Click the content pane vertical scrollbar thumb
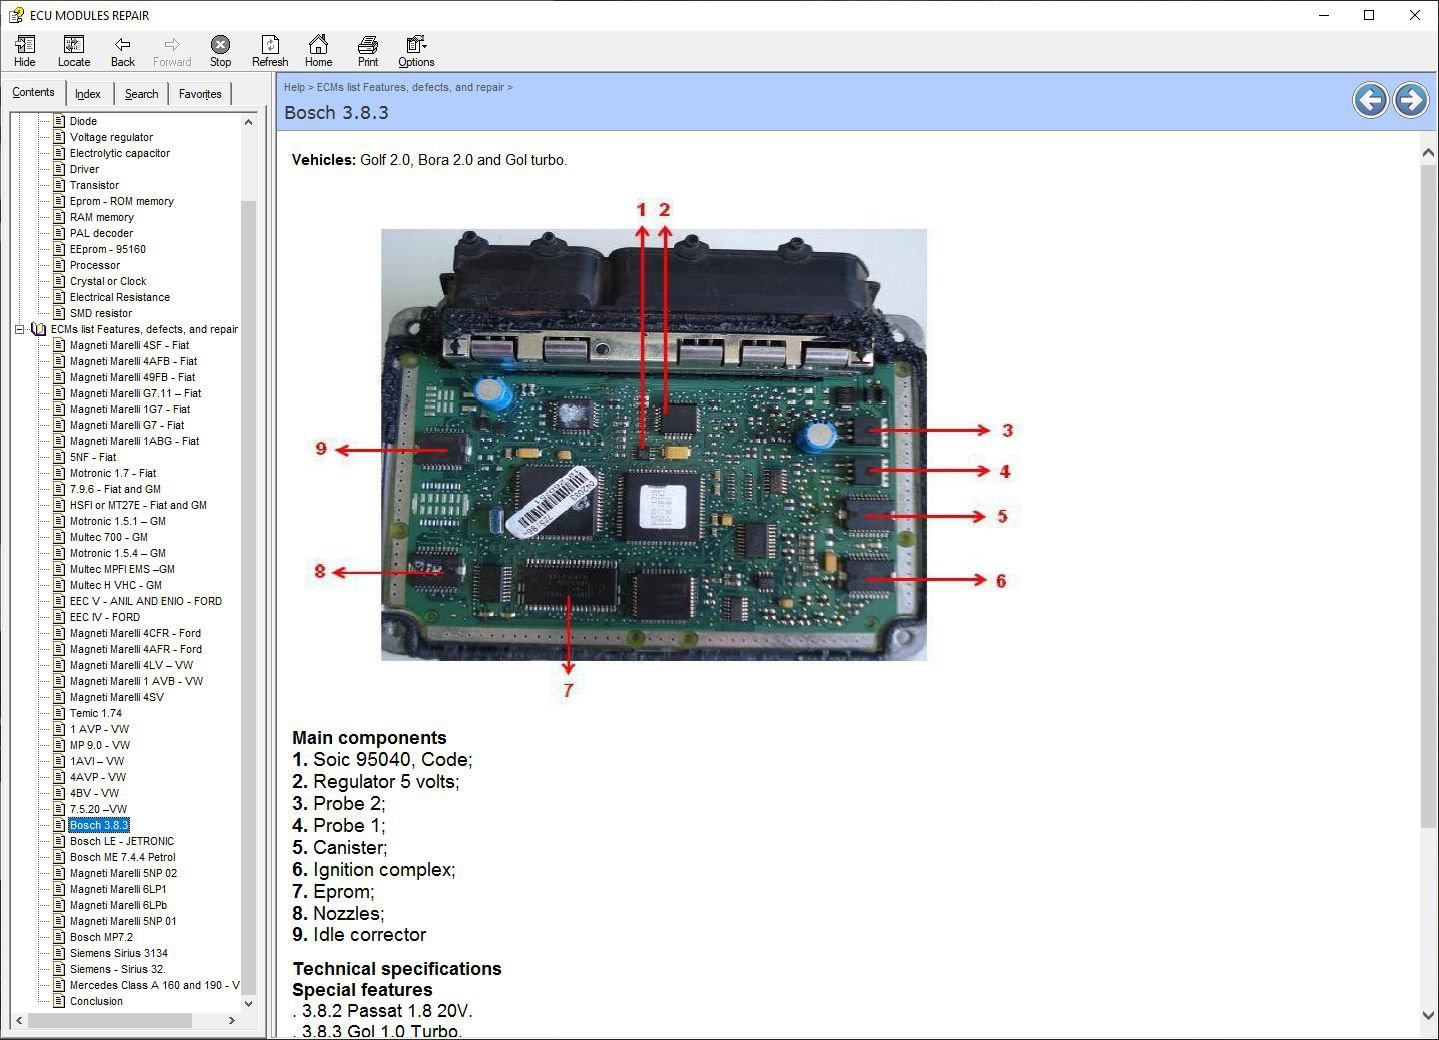The image size is (1439, 1040). click(1428, 496)
